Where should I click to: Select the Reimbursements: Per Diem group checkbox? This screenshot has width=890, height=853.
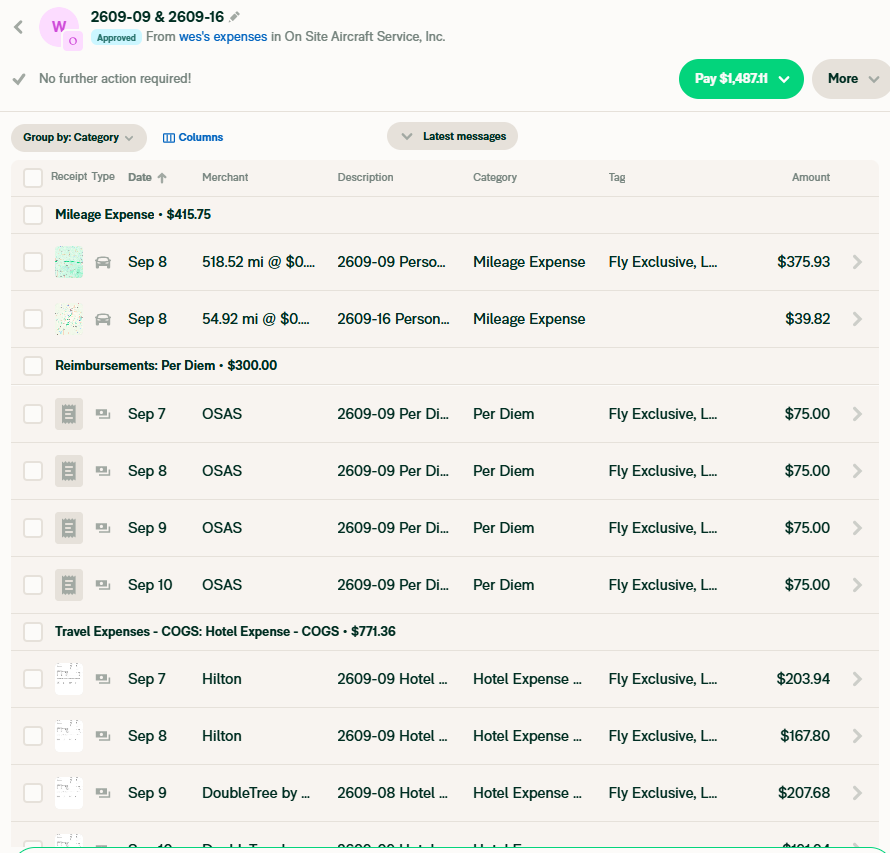point(33,366)
